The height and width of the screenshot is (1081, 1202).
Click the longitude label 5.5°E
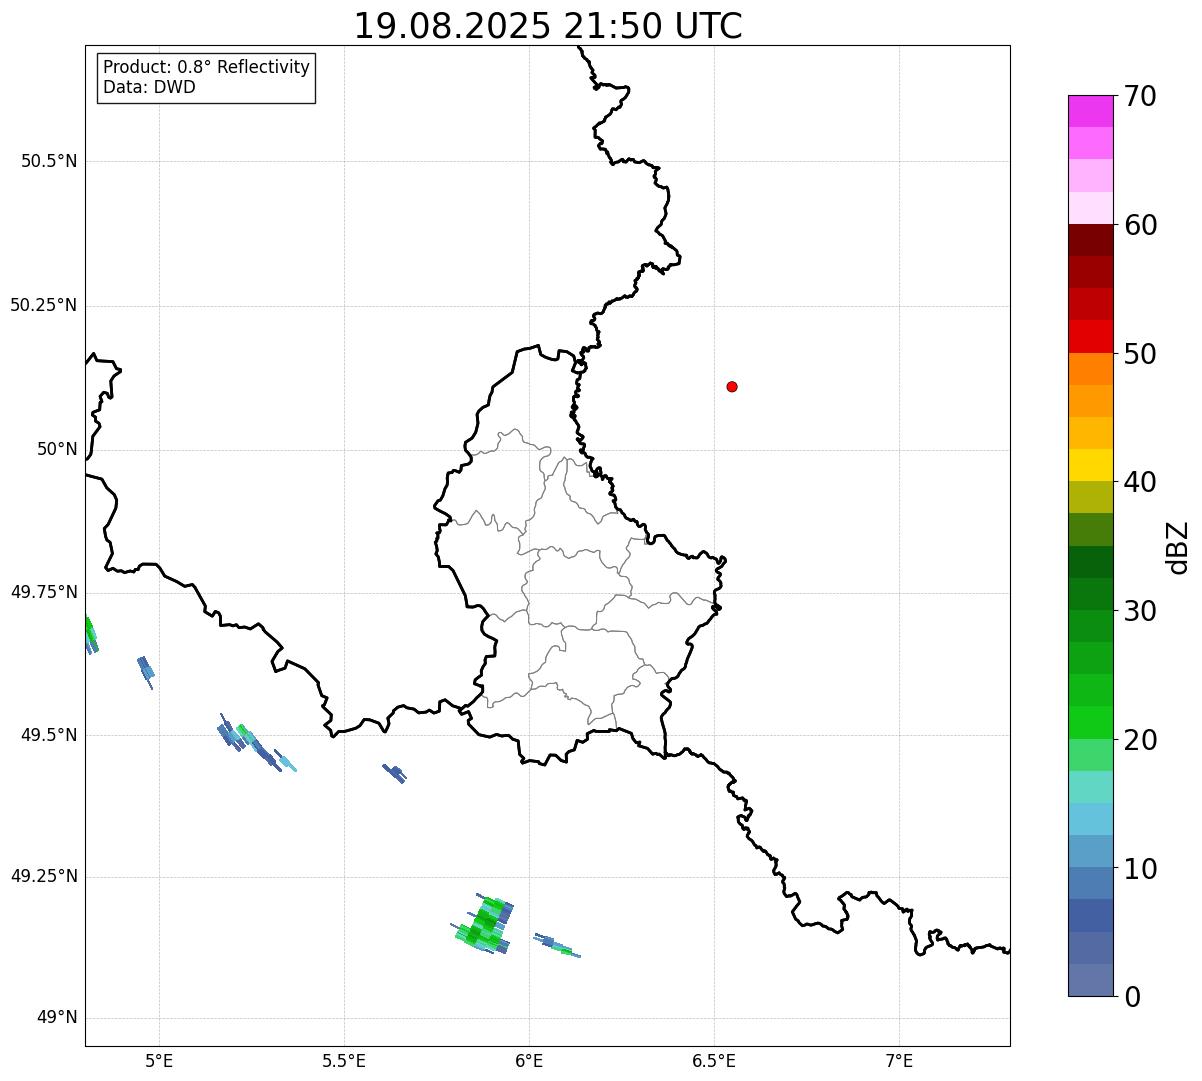click(344, 1060)
